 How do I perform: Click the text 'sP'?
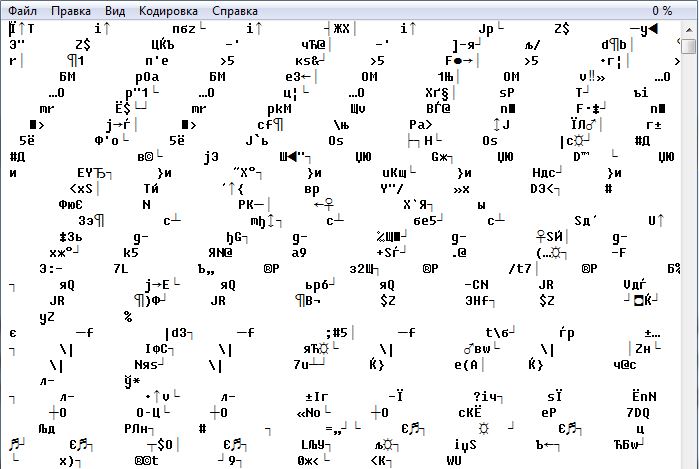pyautogui.click(x=507, y=93)
